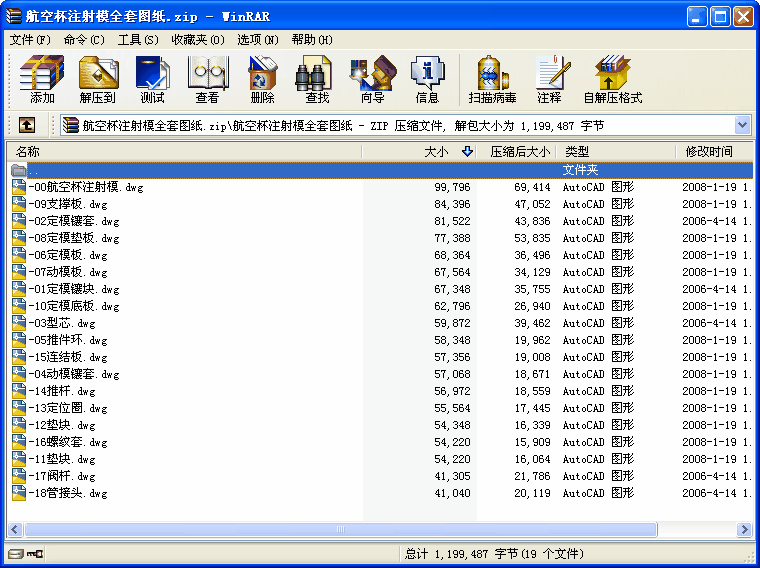
Task: Sort by the 大小 column header
Action: (x=436, y=152)
